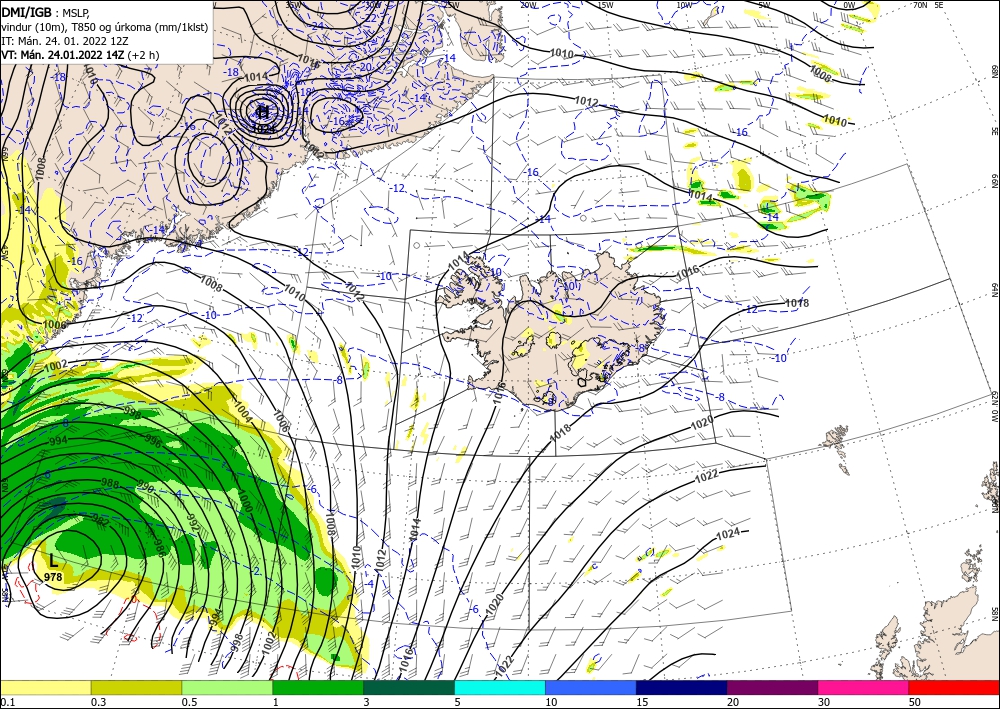The image size is (1000, 709).
Task: Click the 982 isobar label
Action: [x=101, y=521]
